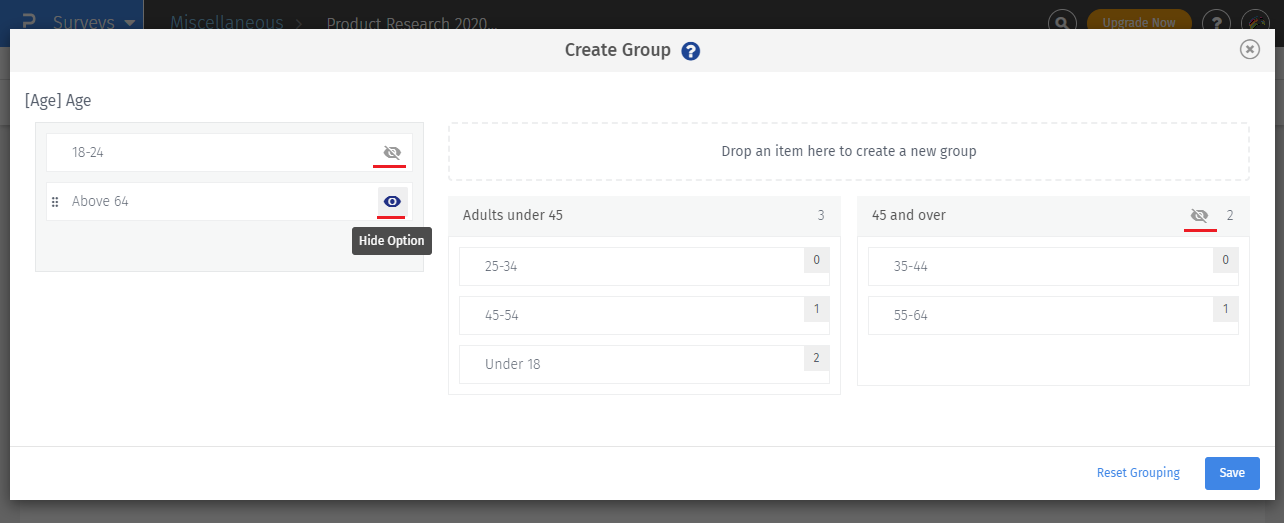1284x523 pixels.
Task: Click the drag handle beside Above 64
Action: click(x=55, y=202)
